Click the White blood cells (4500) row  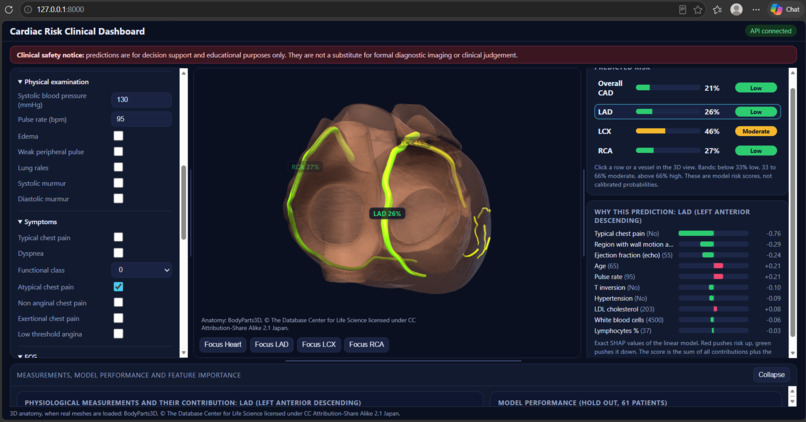[x=687, y=320]
